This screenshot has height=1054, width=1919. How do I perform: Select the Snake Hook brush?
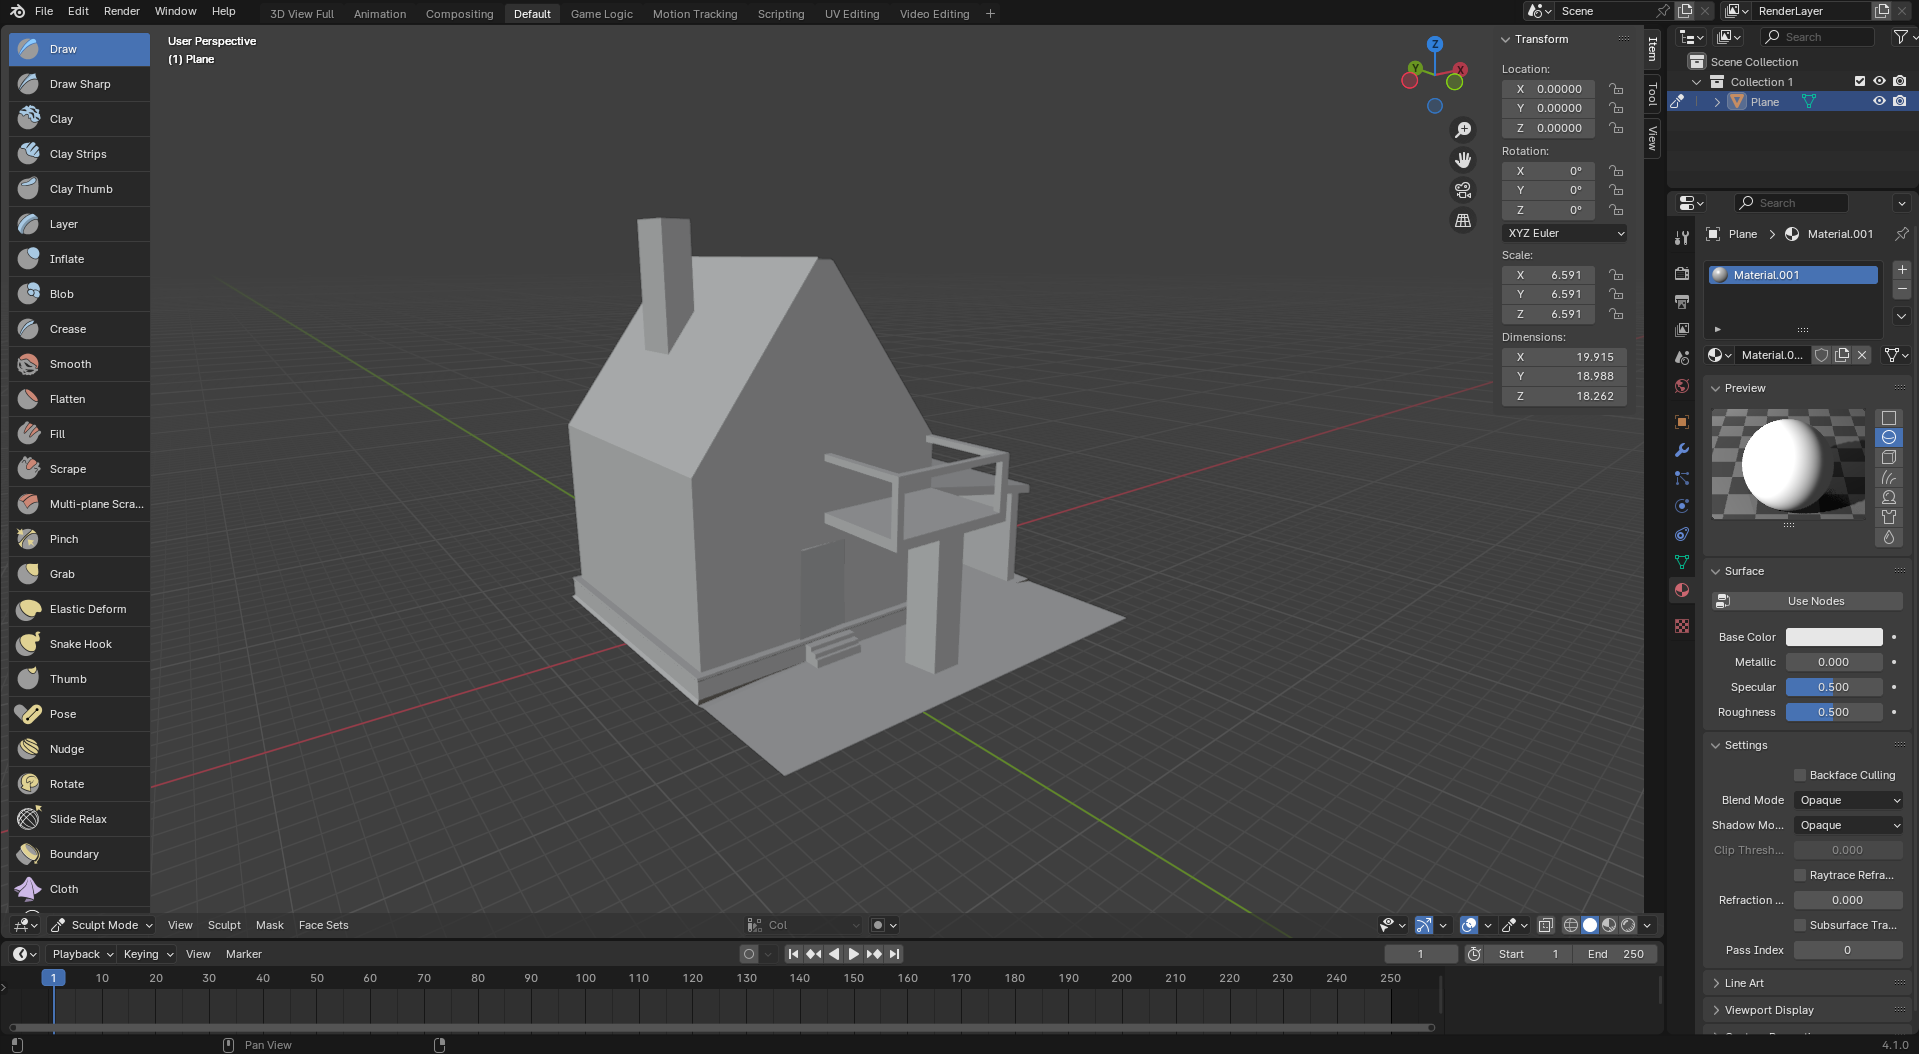click(80, 644)
